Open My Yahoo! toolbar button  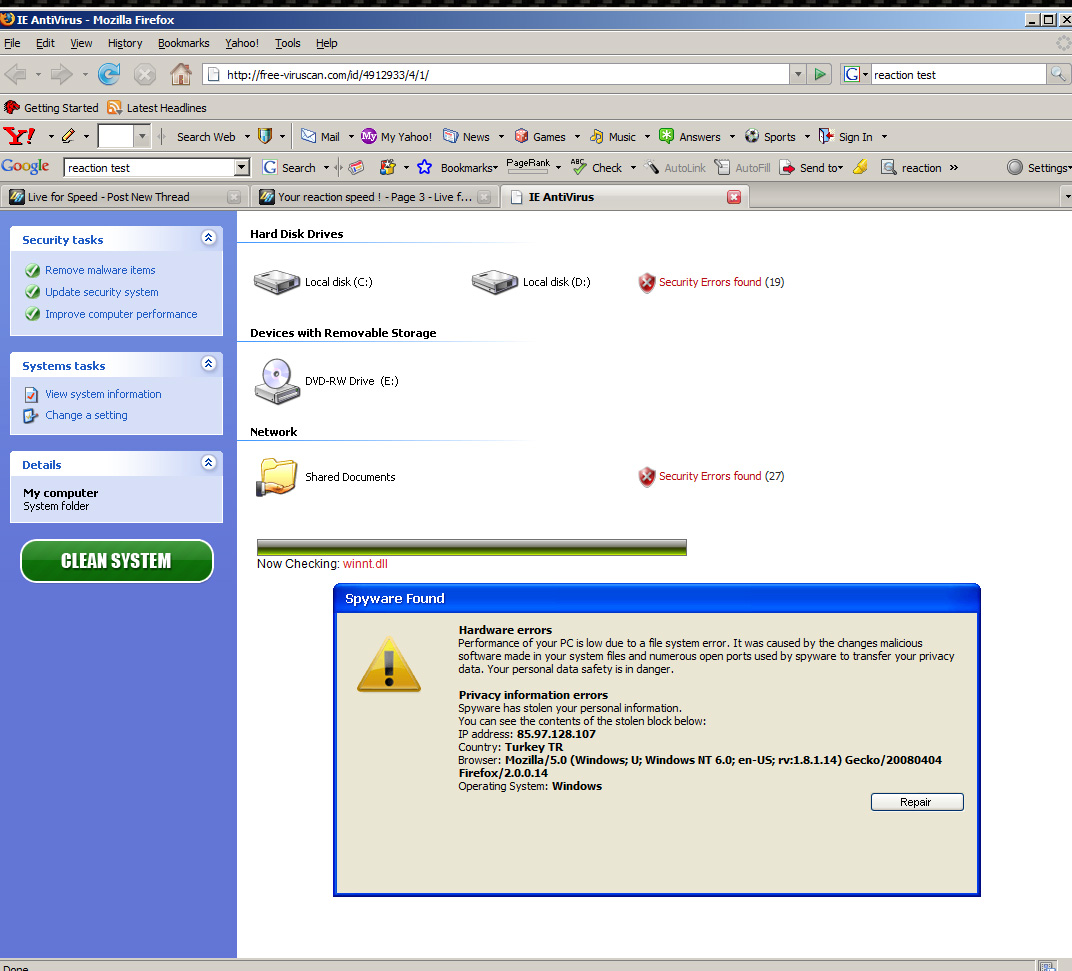tap(397, 136)
